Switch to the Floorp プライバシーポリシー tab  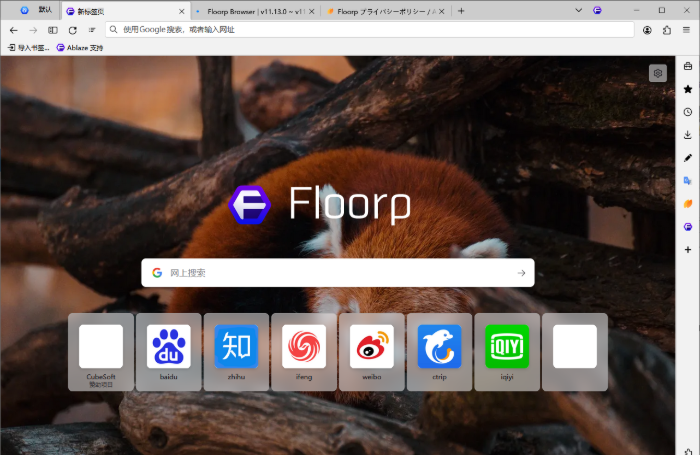(385, 12)
